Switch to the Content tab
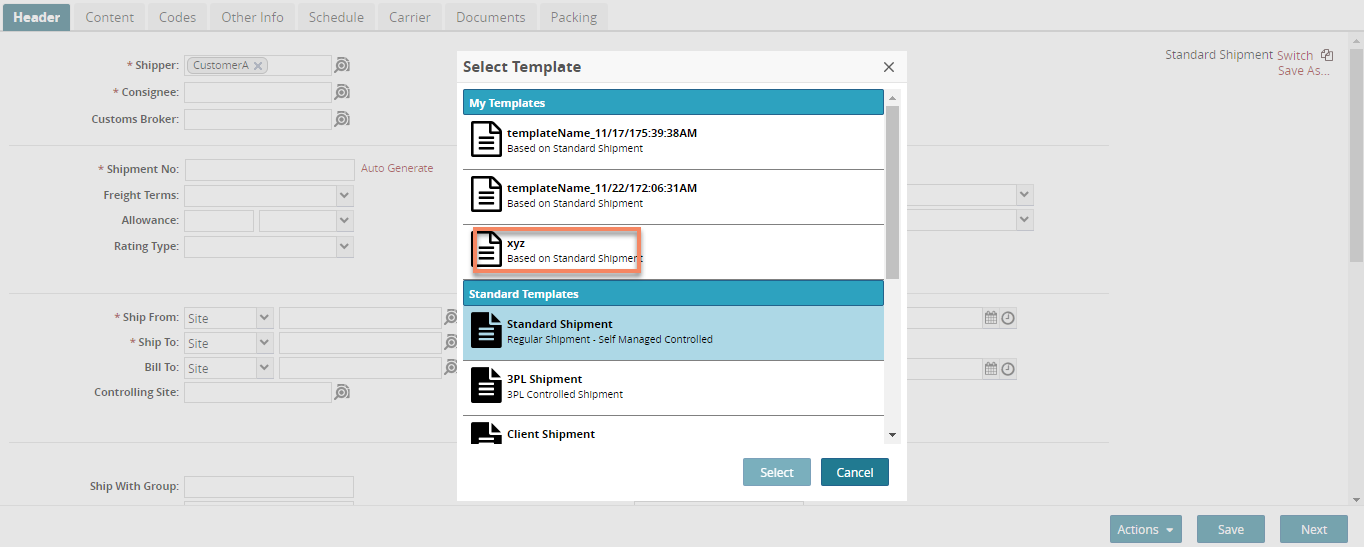Image resolution: width=1364 pixels, height=547 pixels. point(109,17)
